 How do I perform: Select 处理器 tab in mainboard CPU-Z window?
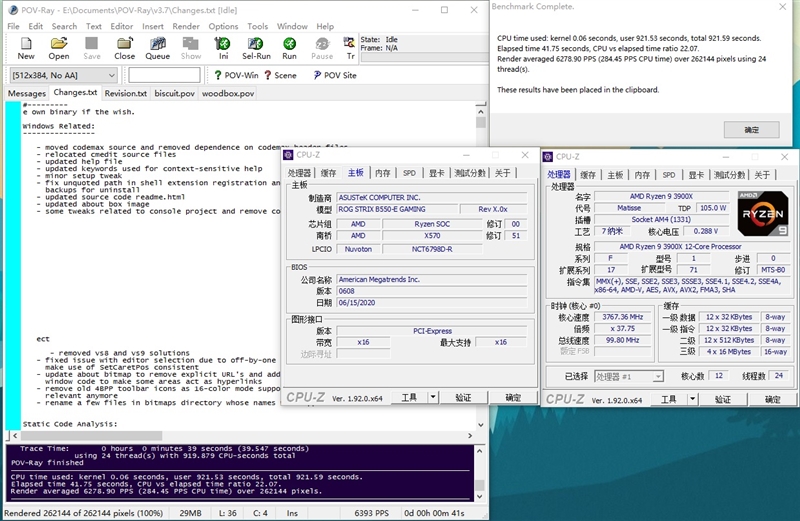pyautogui.click(x=299, y=173)
